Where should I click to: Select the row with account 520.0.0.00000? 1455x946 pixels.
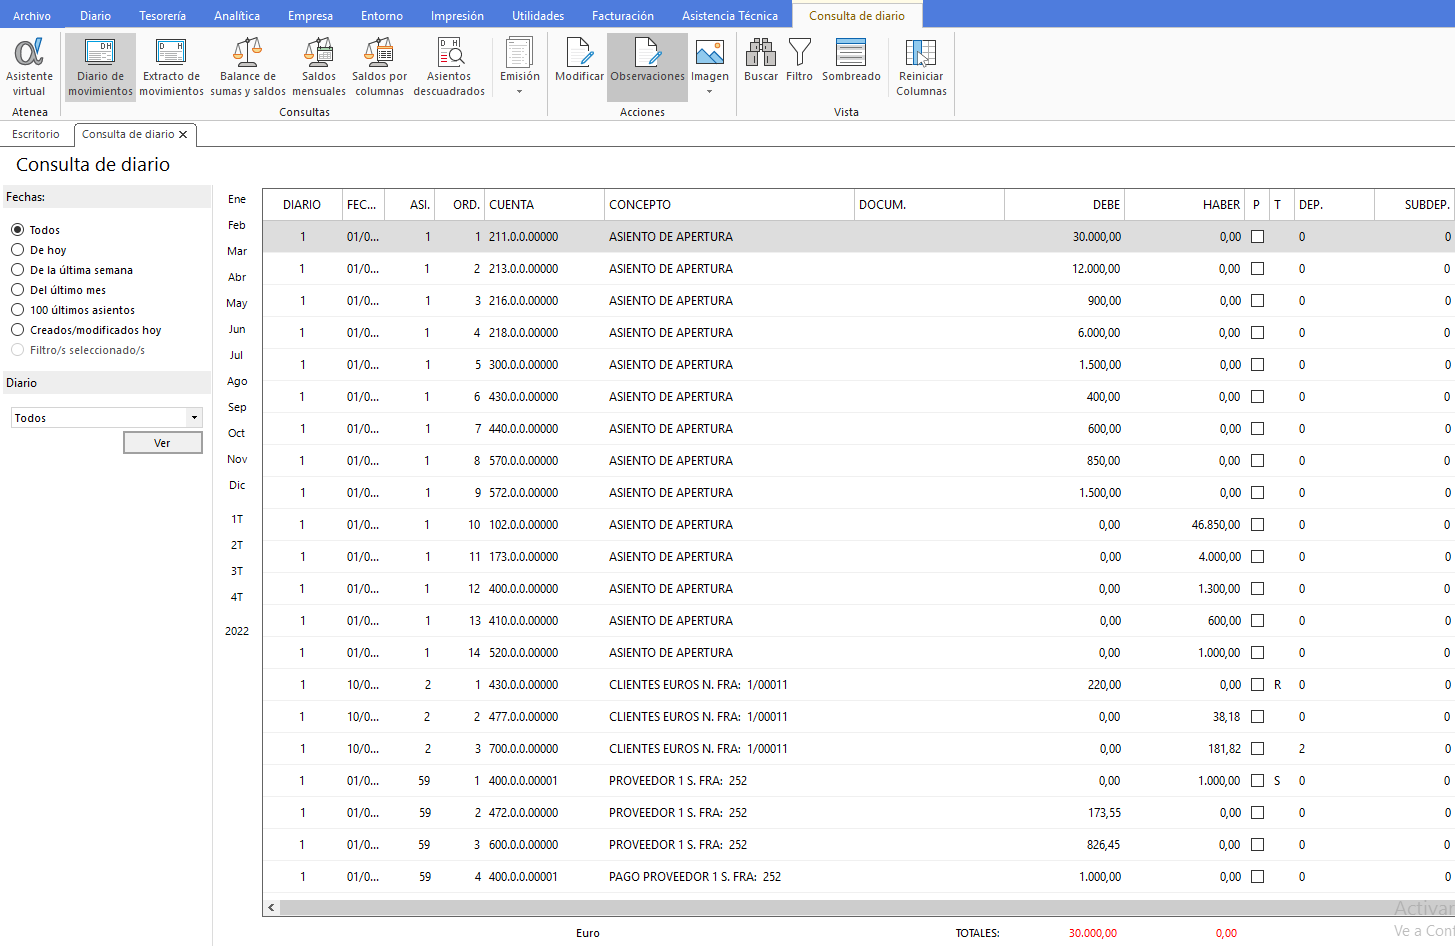click(x=858, y=653)
